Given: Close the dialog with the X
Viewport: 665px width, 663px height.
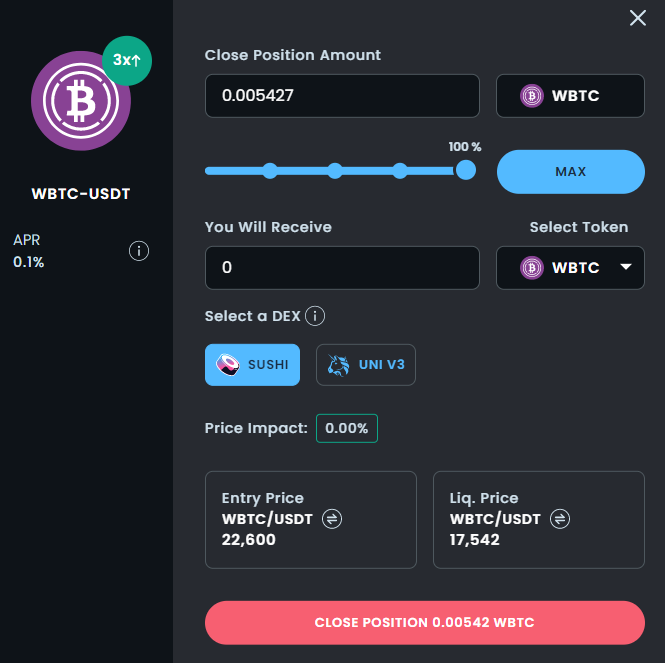Looking at the screenshot, I should point(637,18).
